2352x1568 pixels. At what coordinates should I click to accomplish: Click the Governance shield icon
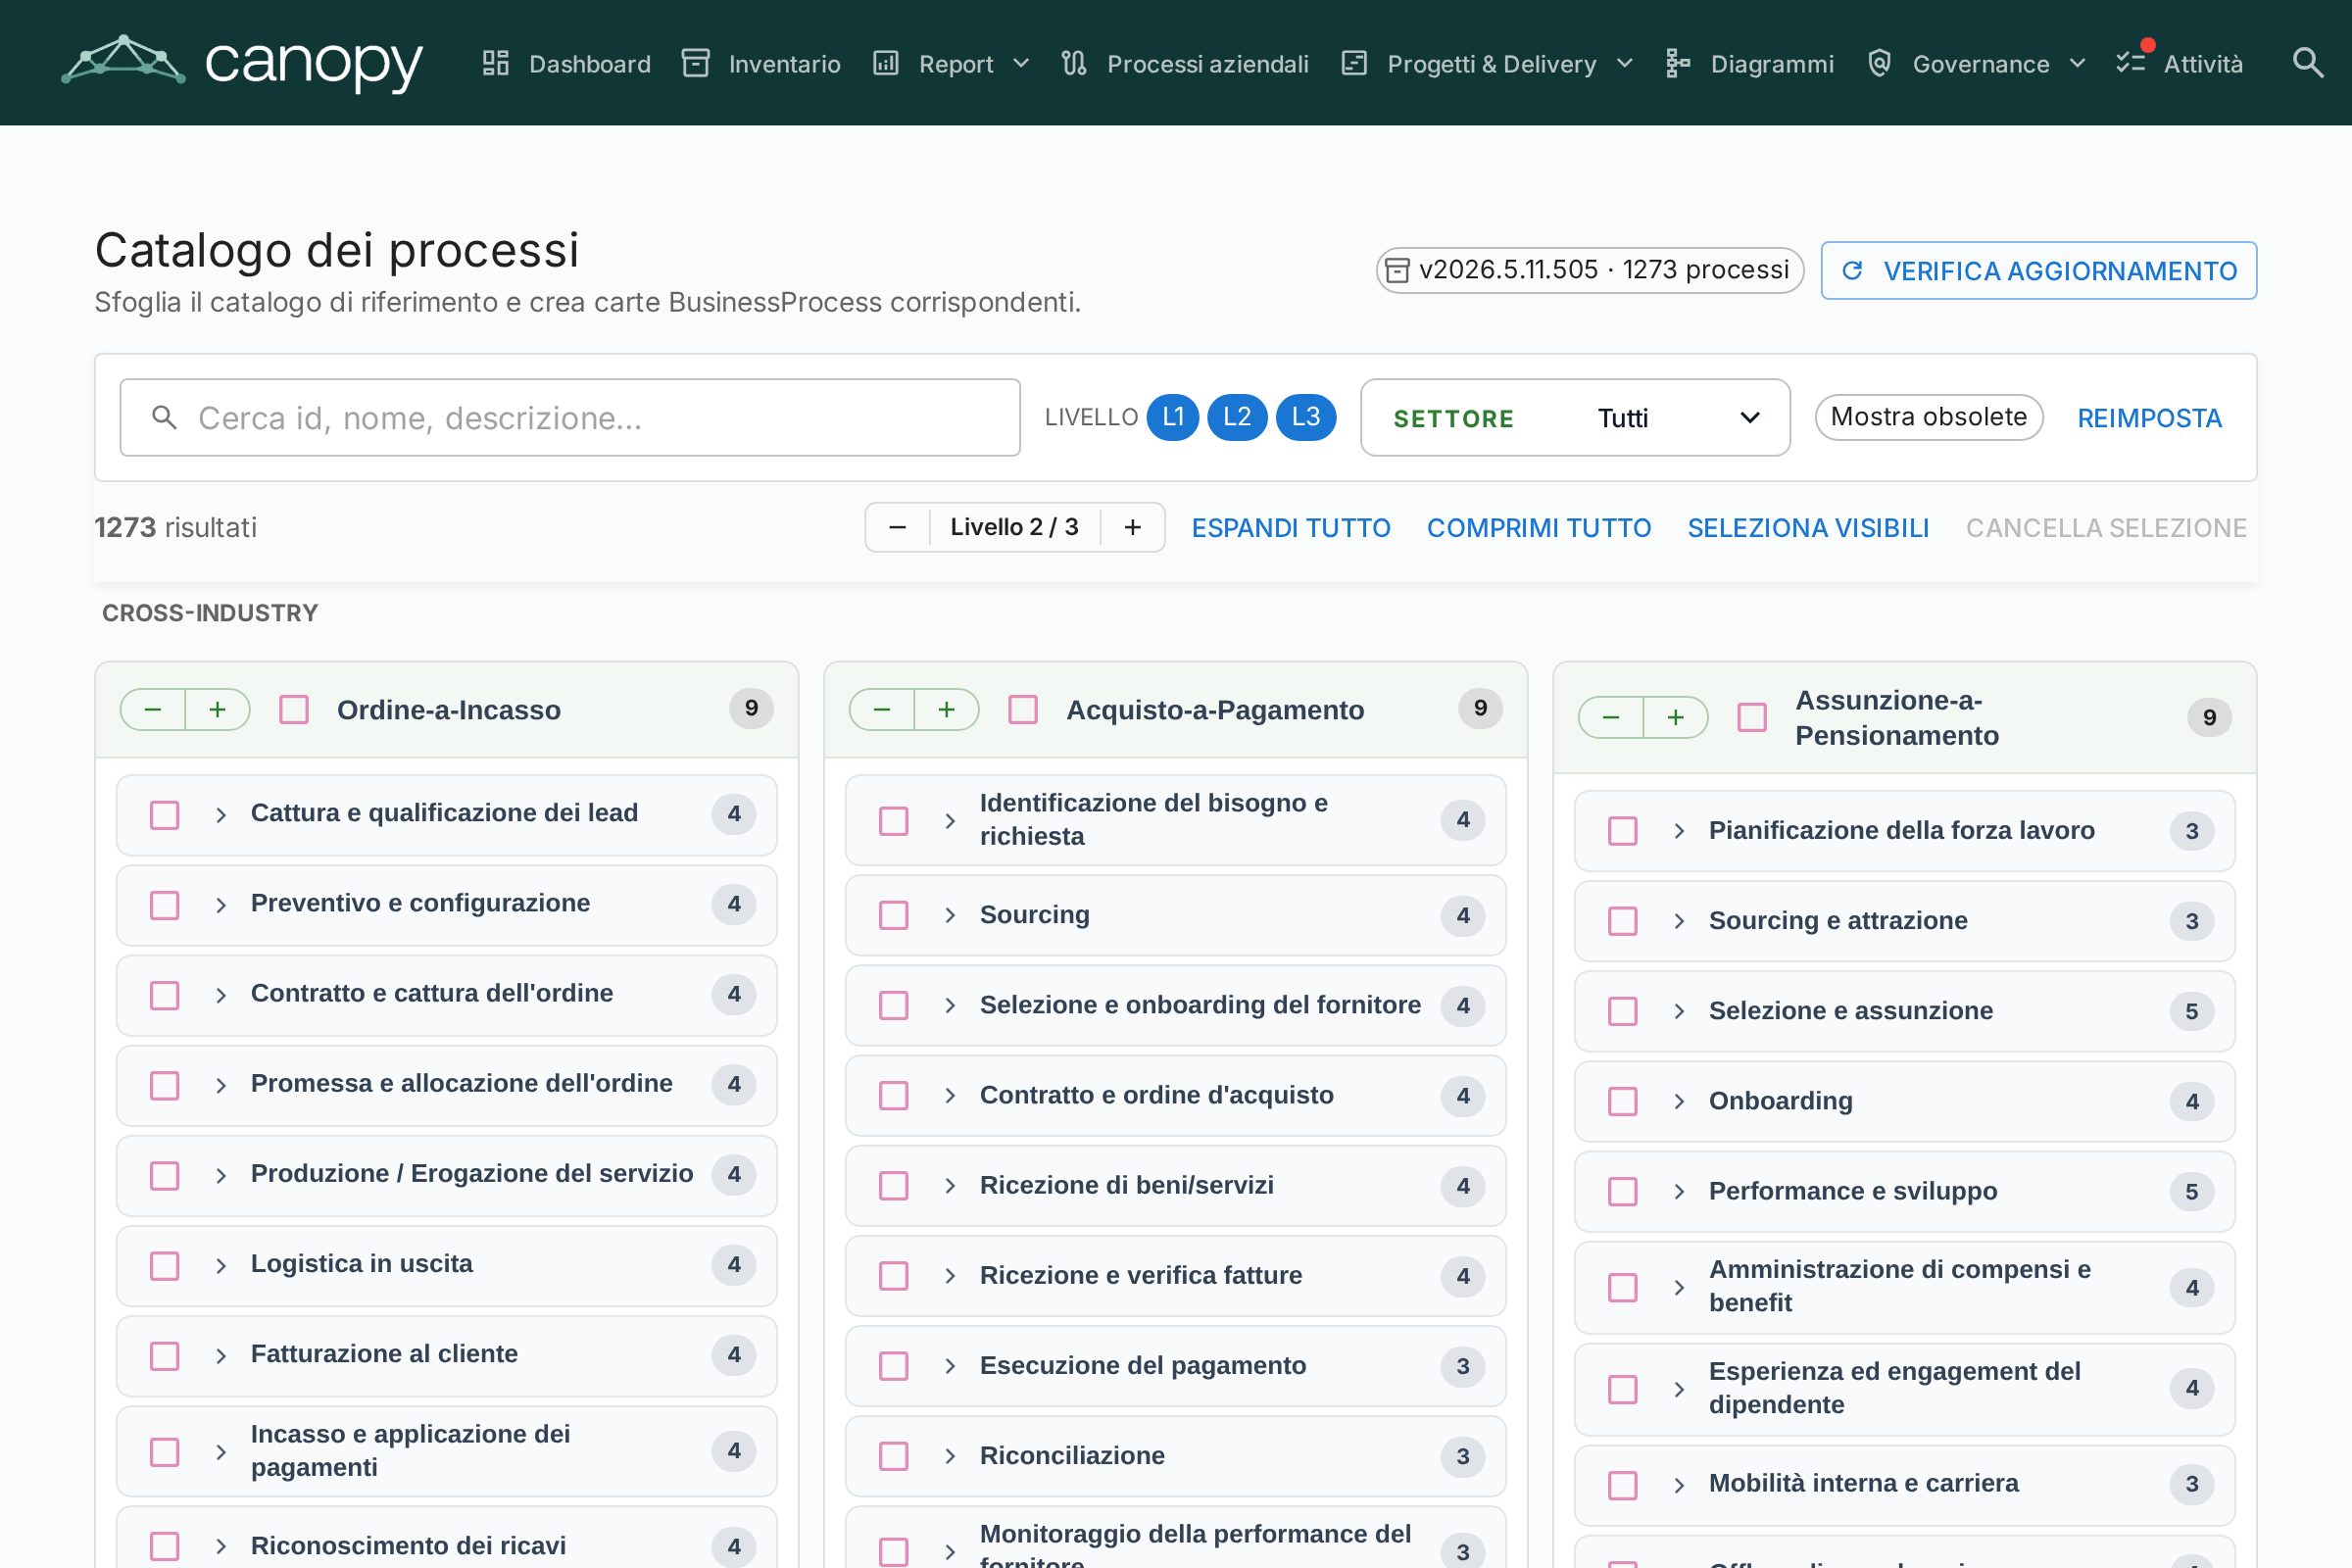tap(1880, 63)
